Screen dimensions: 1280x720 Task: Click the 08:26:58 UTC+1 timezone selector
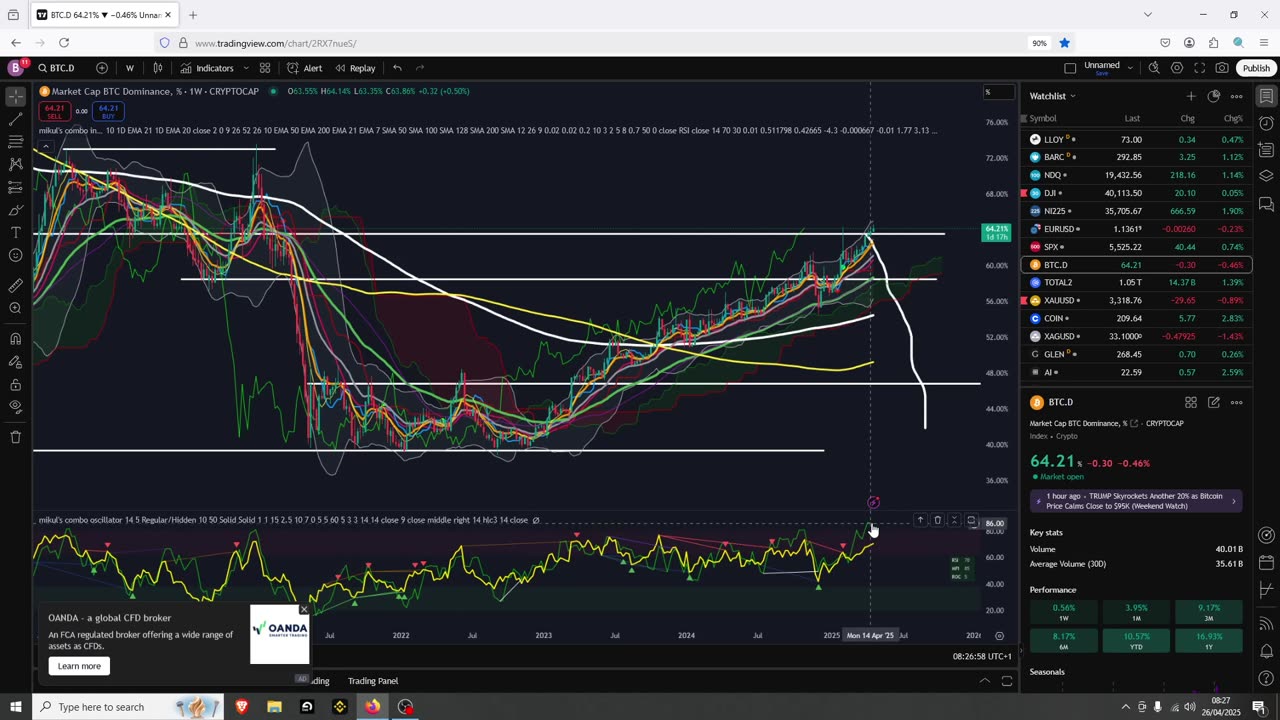pos(983,656)
